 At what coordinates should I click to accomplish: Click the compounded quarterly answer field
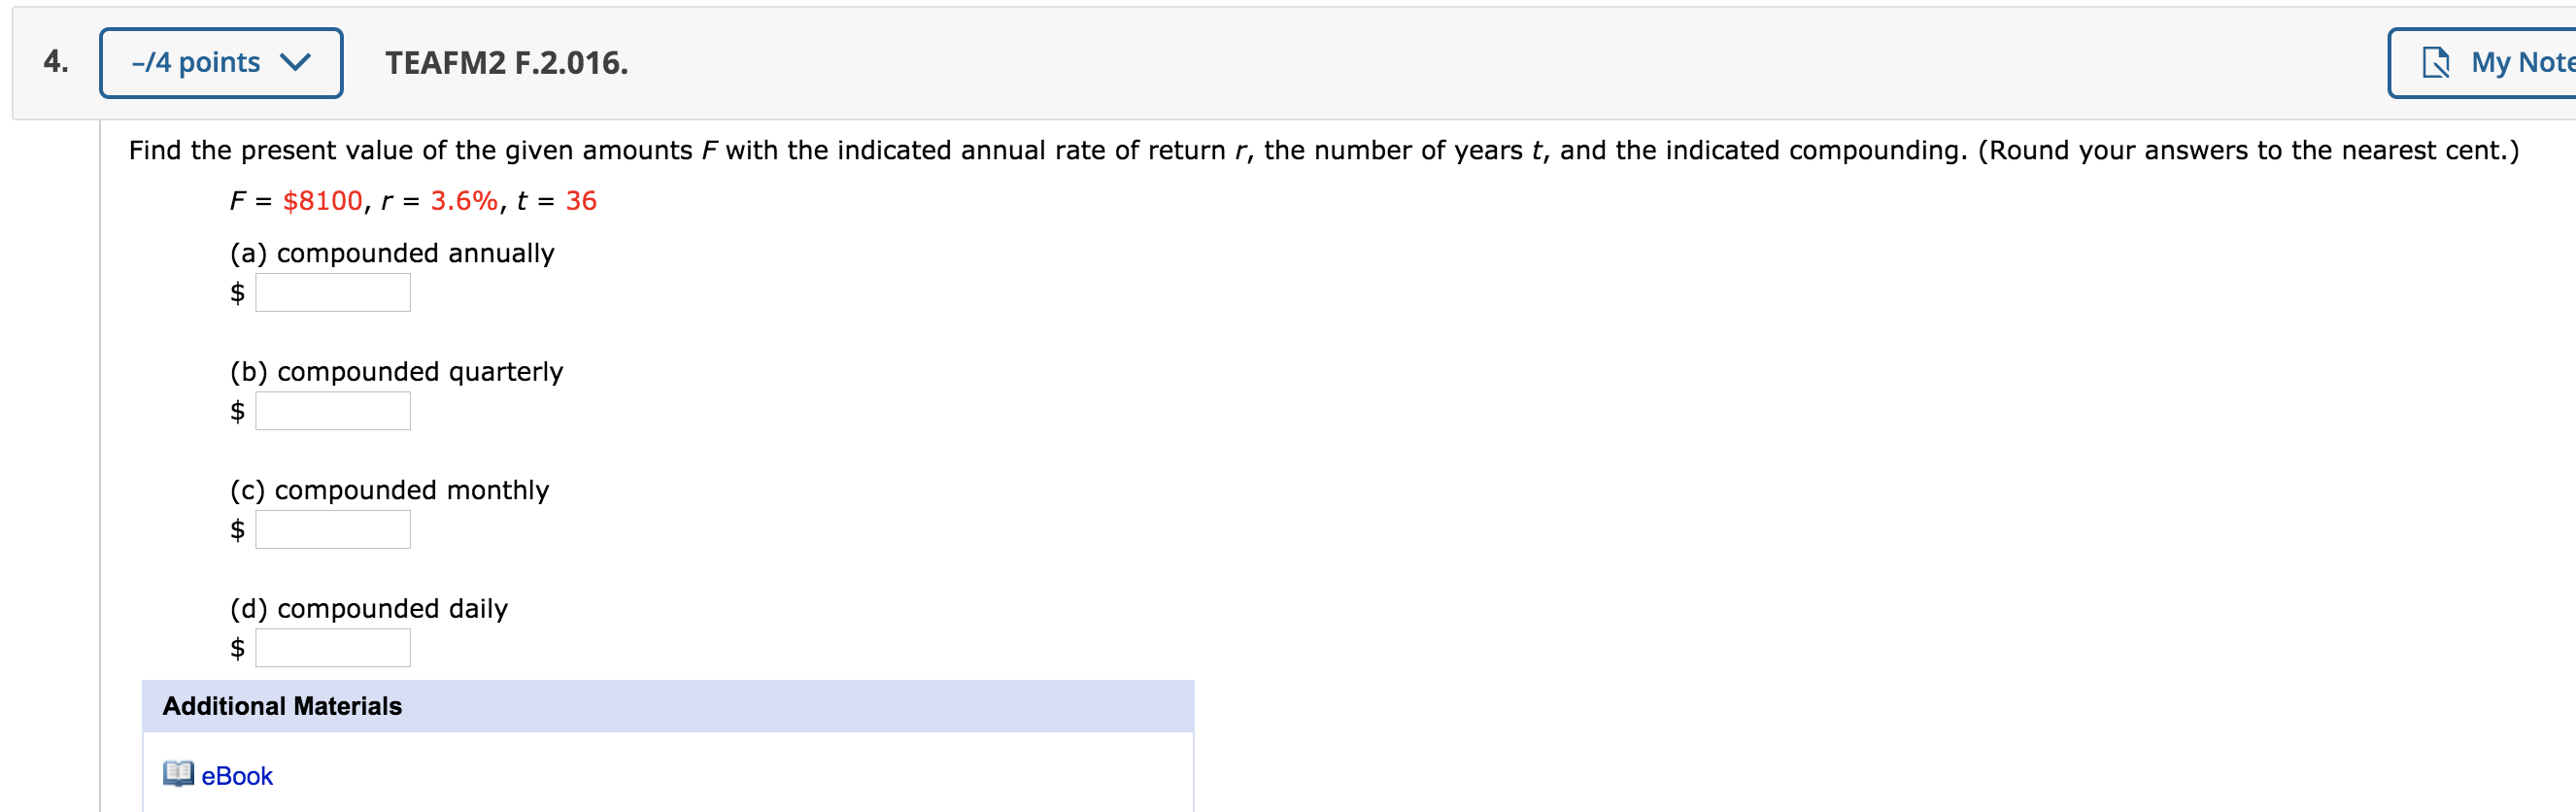(333, 410)
